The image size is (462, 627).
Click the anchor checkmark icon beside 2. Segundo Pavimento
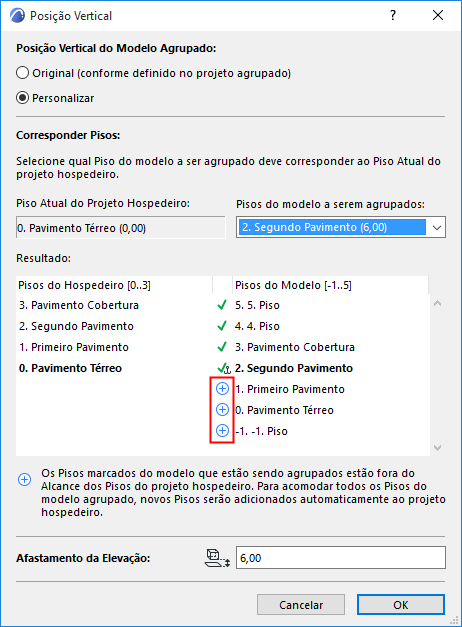[224, 368]
